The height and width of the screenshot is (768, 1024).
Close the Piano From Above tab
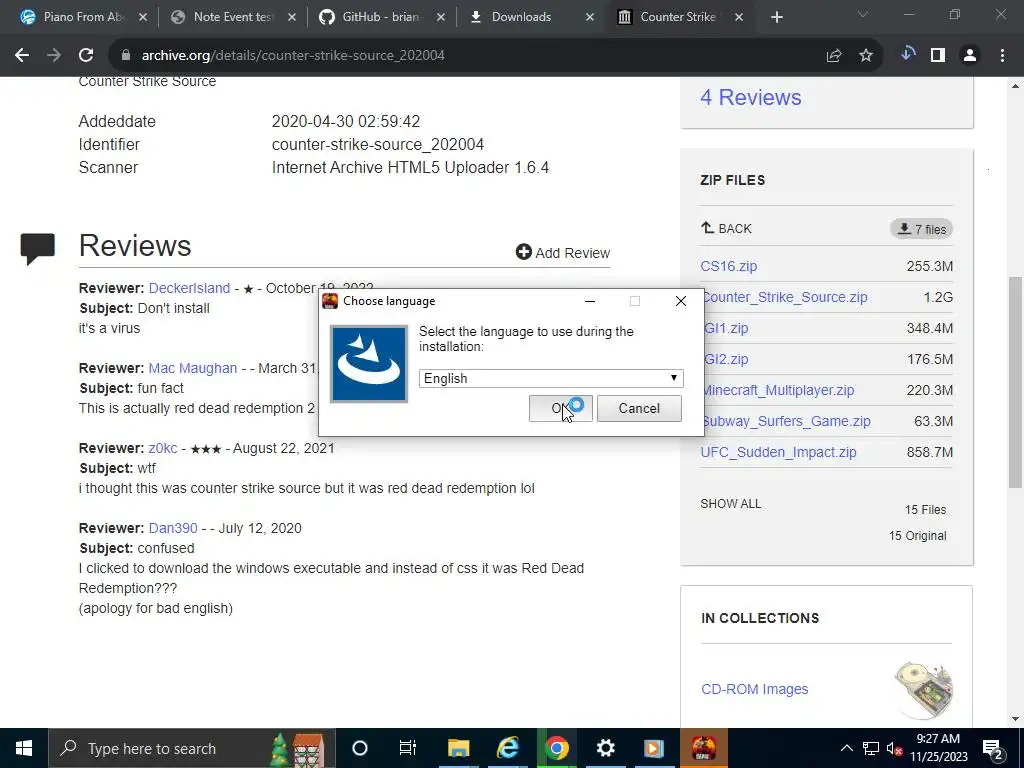tap(143, 18)
